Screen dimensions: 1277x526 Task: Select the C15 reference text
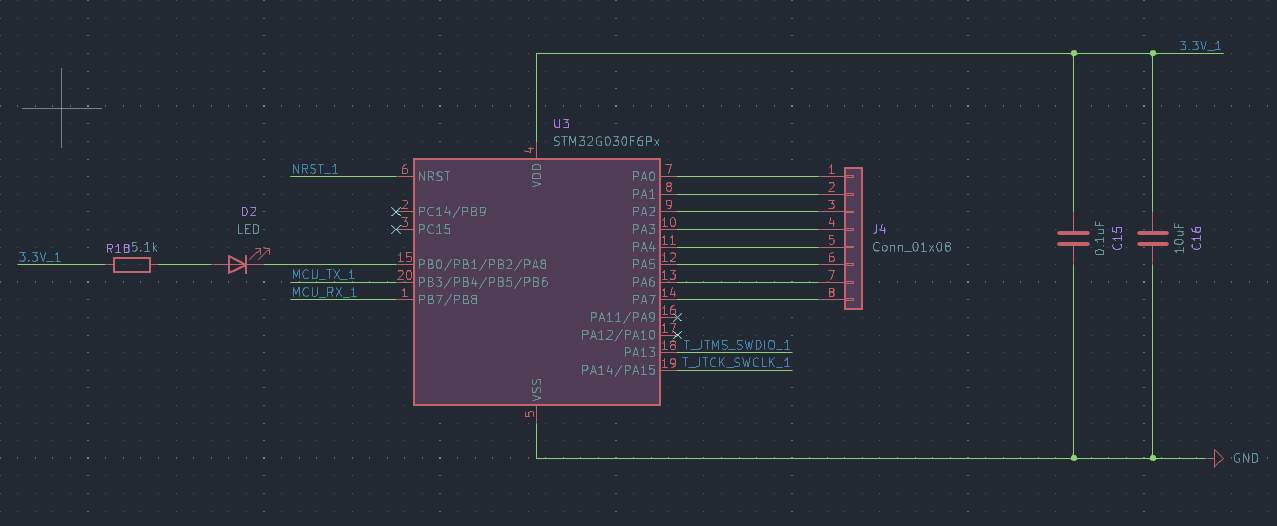1117,238
